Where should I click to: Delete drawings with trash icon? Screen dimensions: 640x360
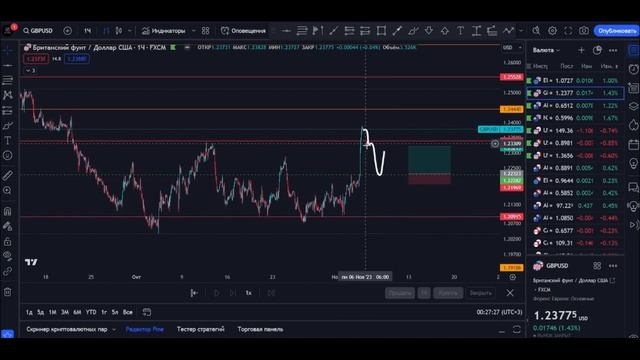click(8, 292)
